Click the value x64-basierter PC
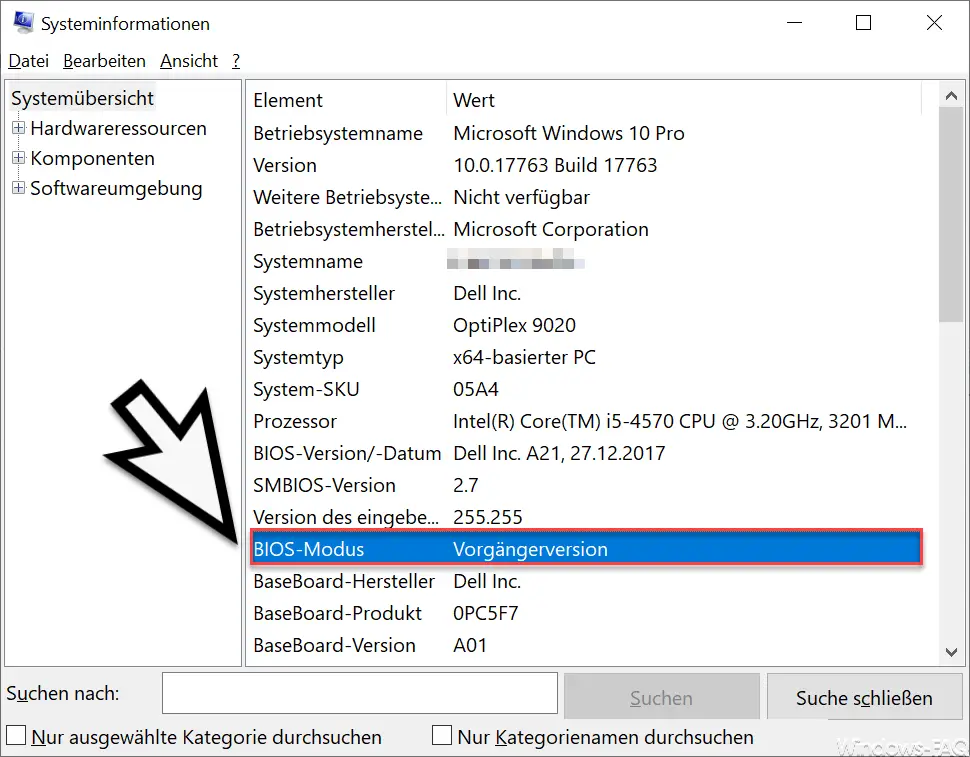 point(525,357)
